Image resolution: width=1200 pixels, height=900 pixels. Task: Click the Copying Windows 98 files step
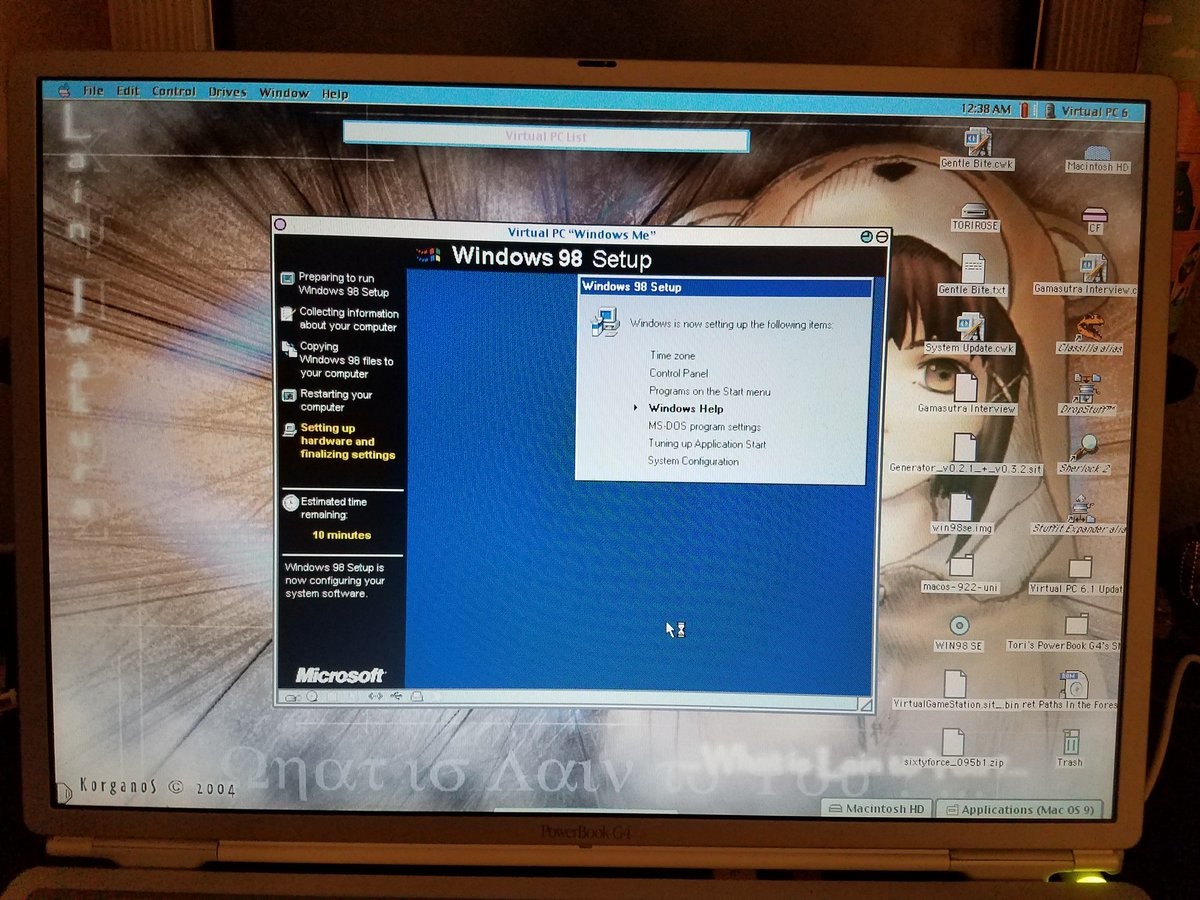(338, 360)
